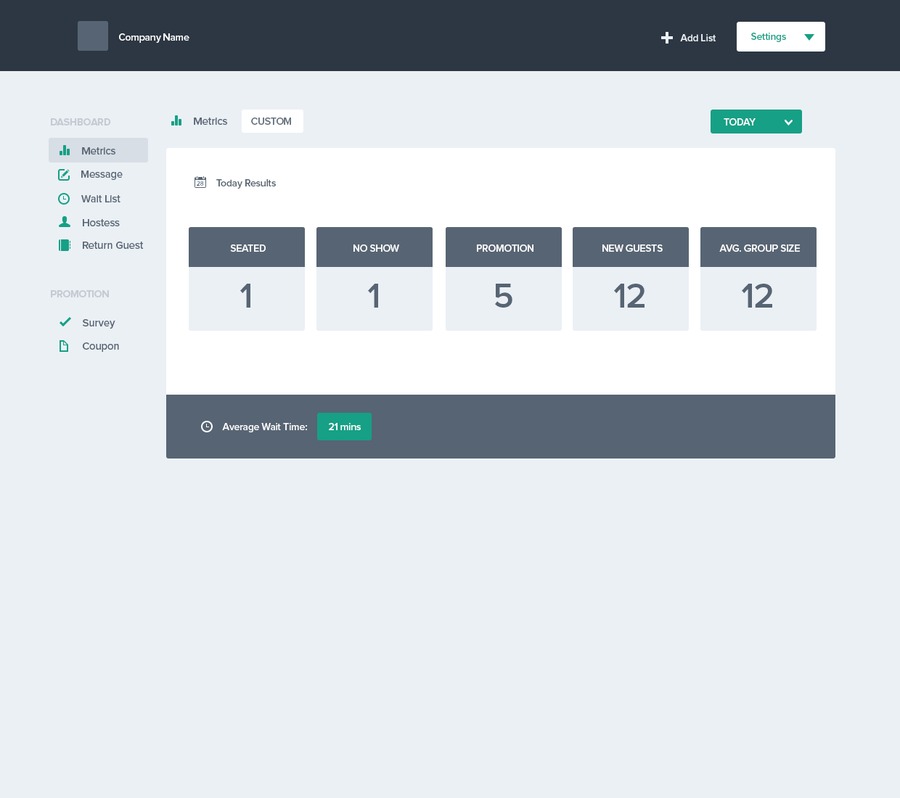Image resolution: width=900 pixels, height=798 pixels.
Task: Click the Settings dropdown triangle arrow
Action: point(809,37)
